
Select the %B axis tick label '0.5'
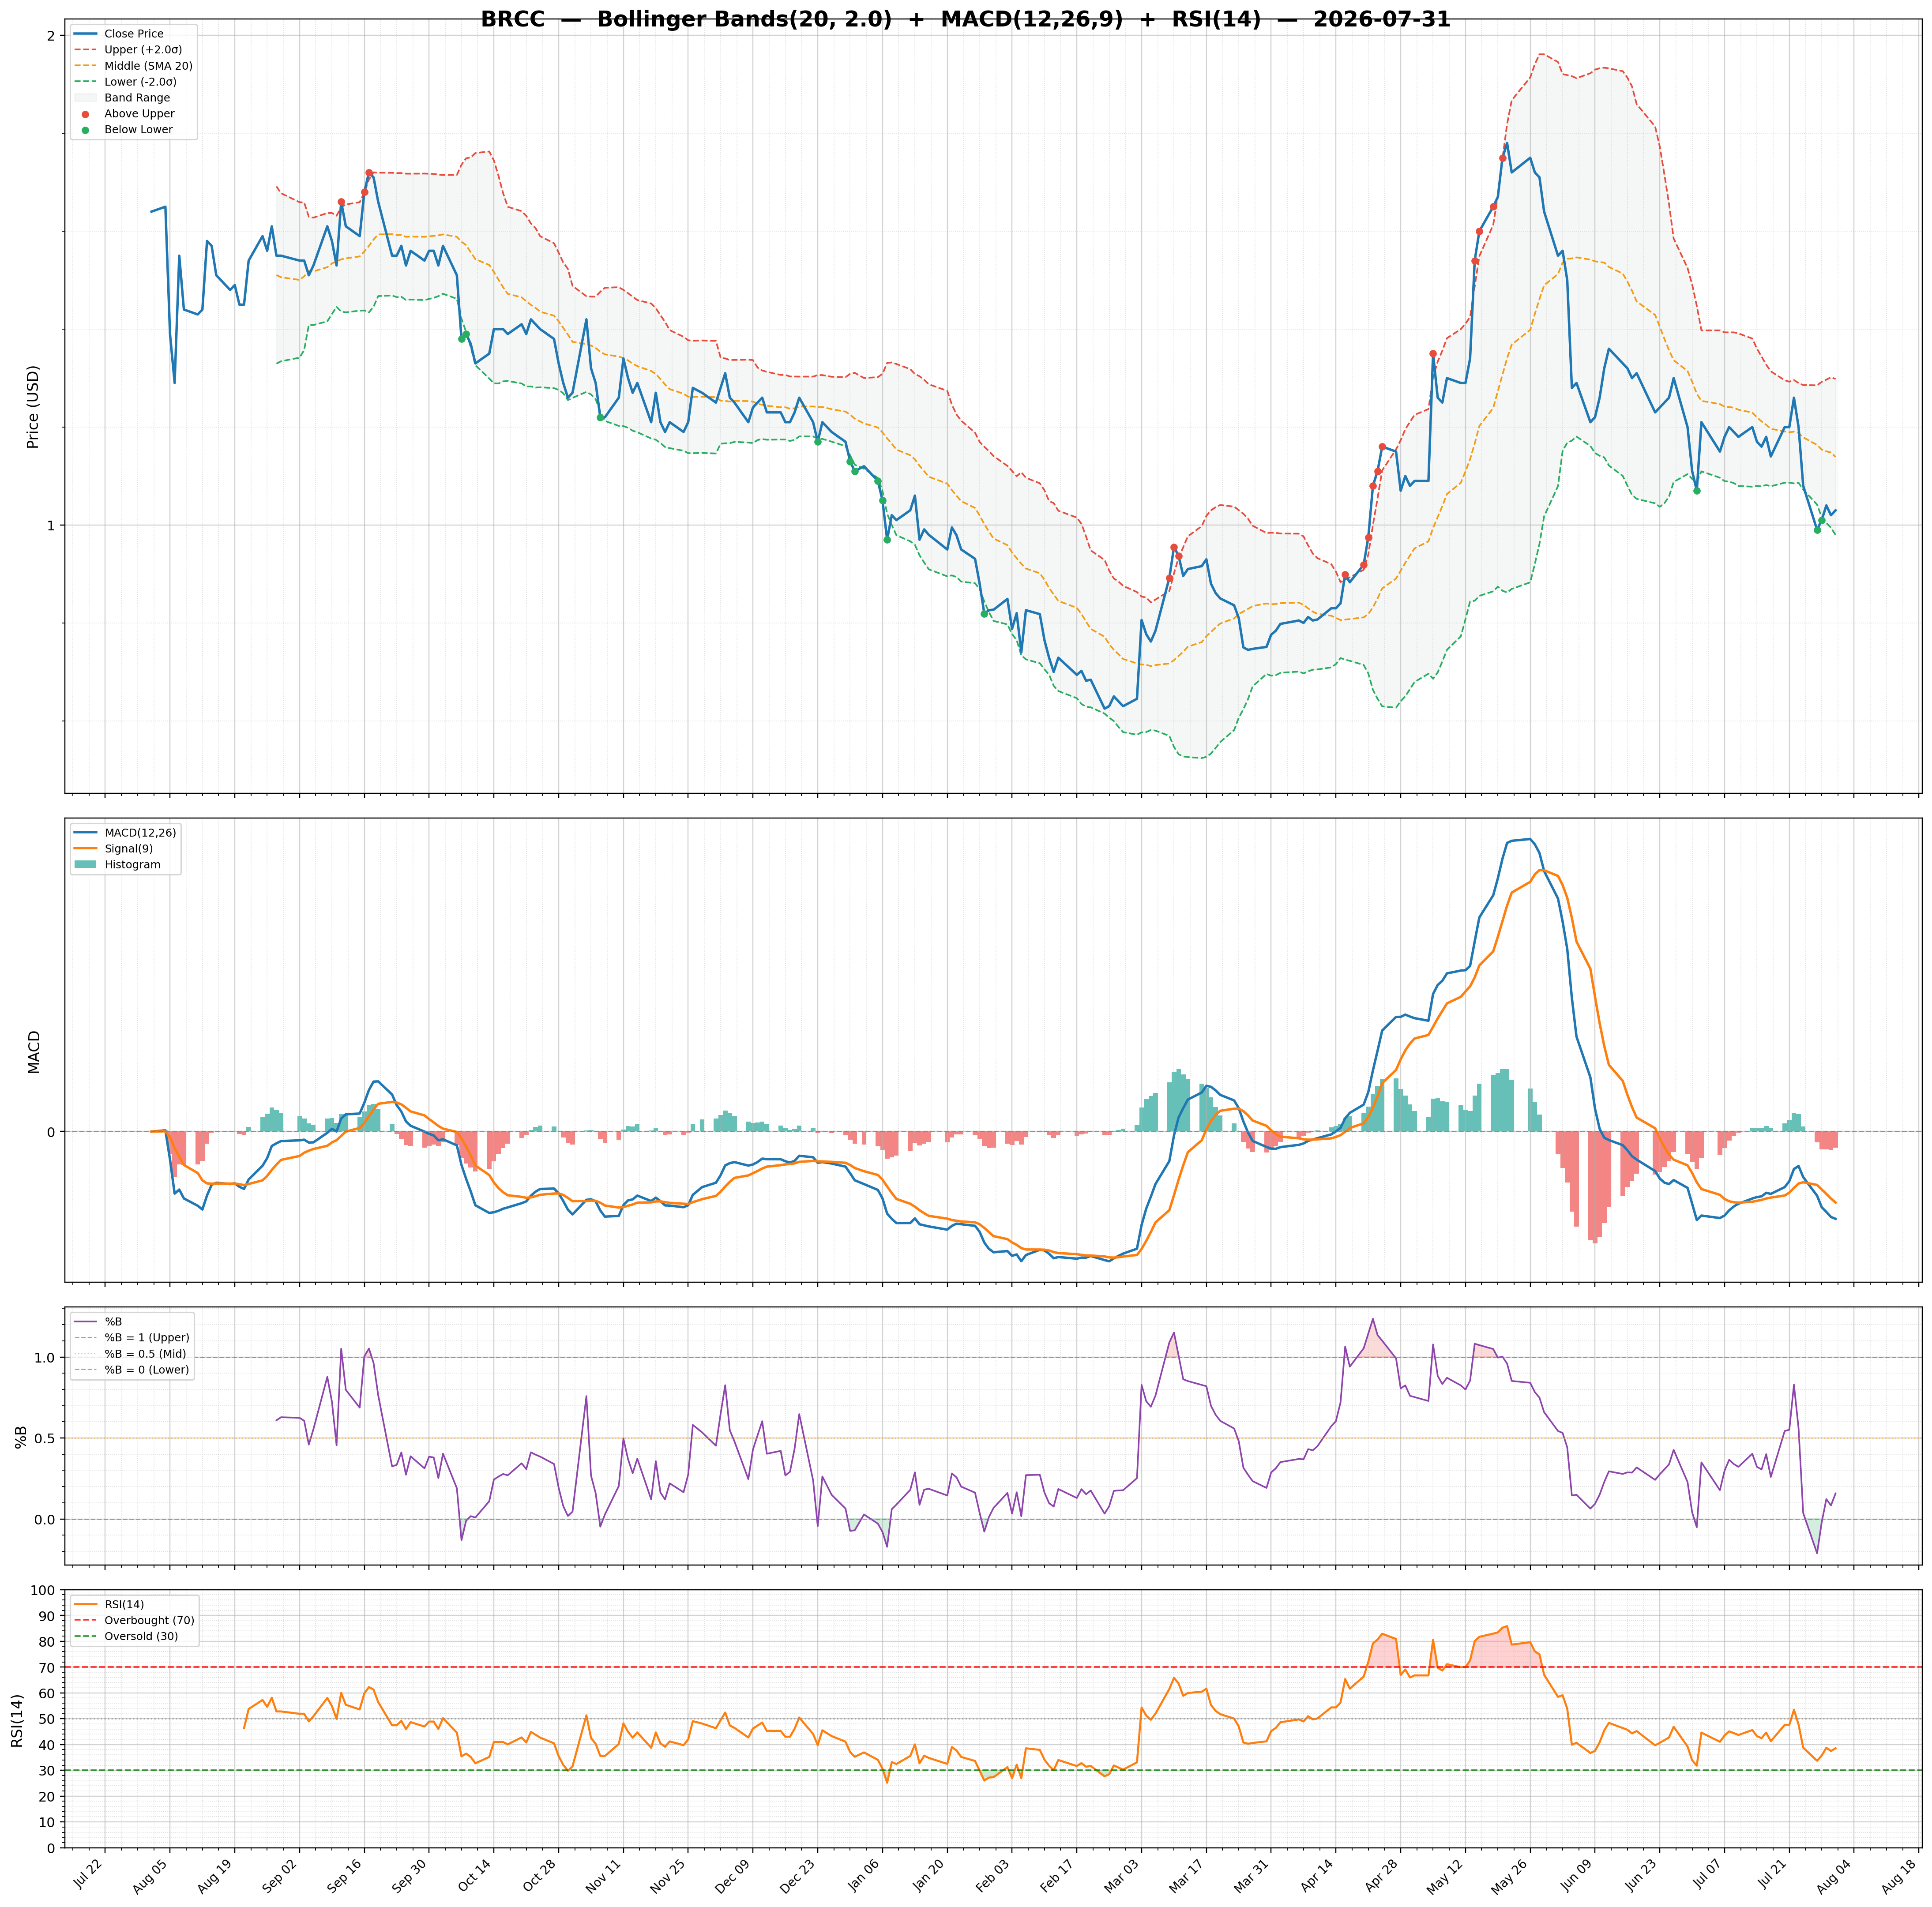coord(45,1439)
